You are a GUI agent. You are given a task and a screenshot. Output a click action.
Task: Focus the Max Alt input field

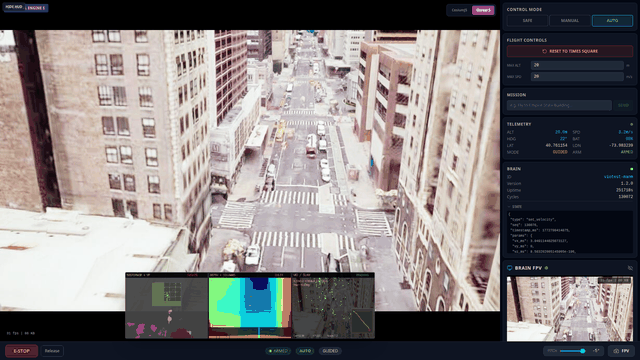577,65
